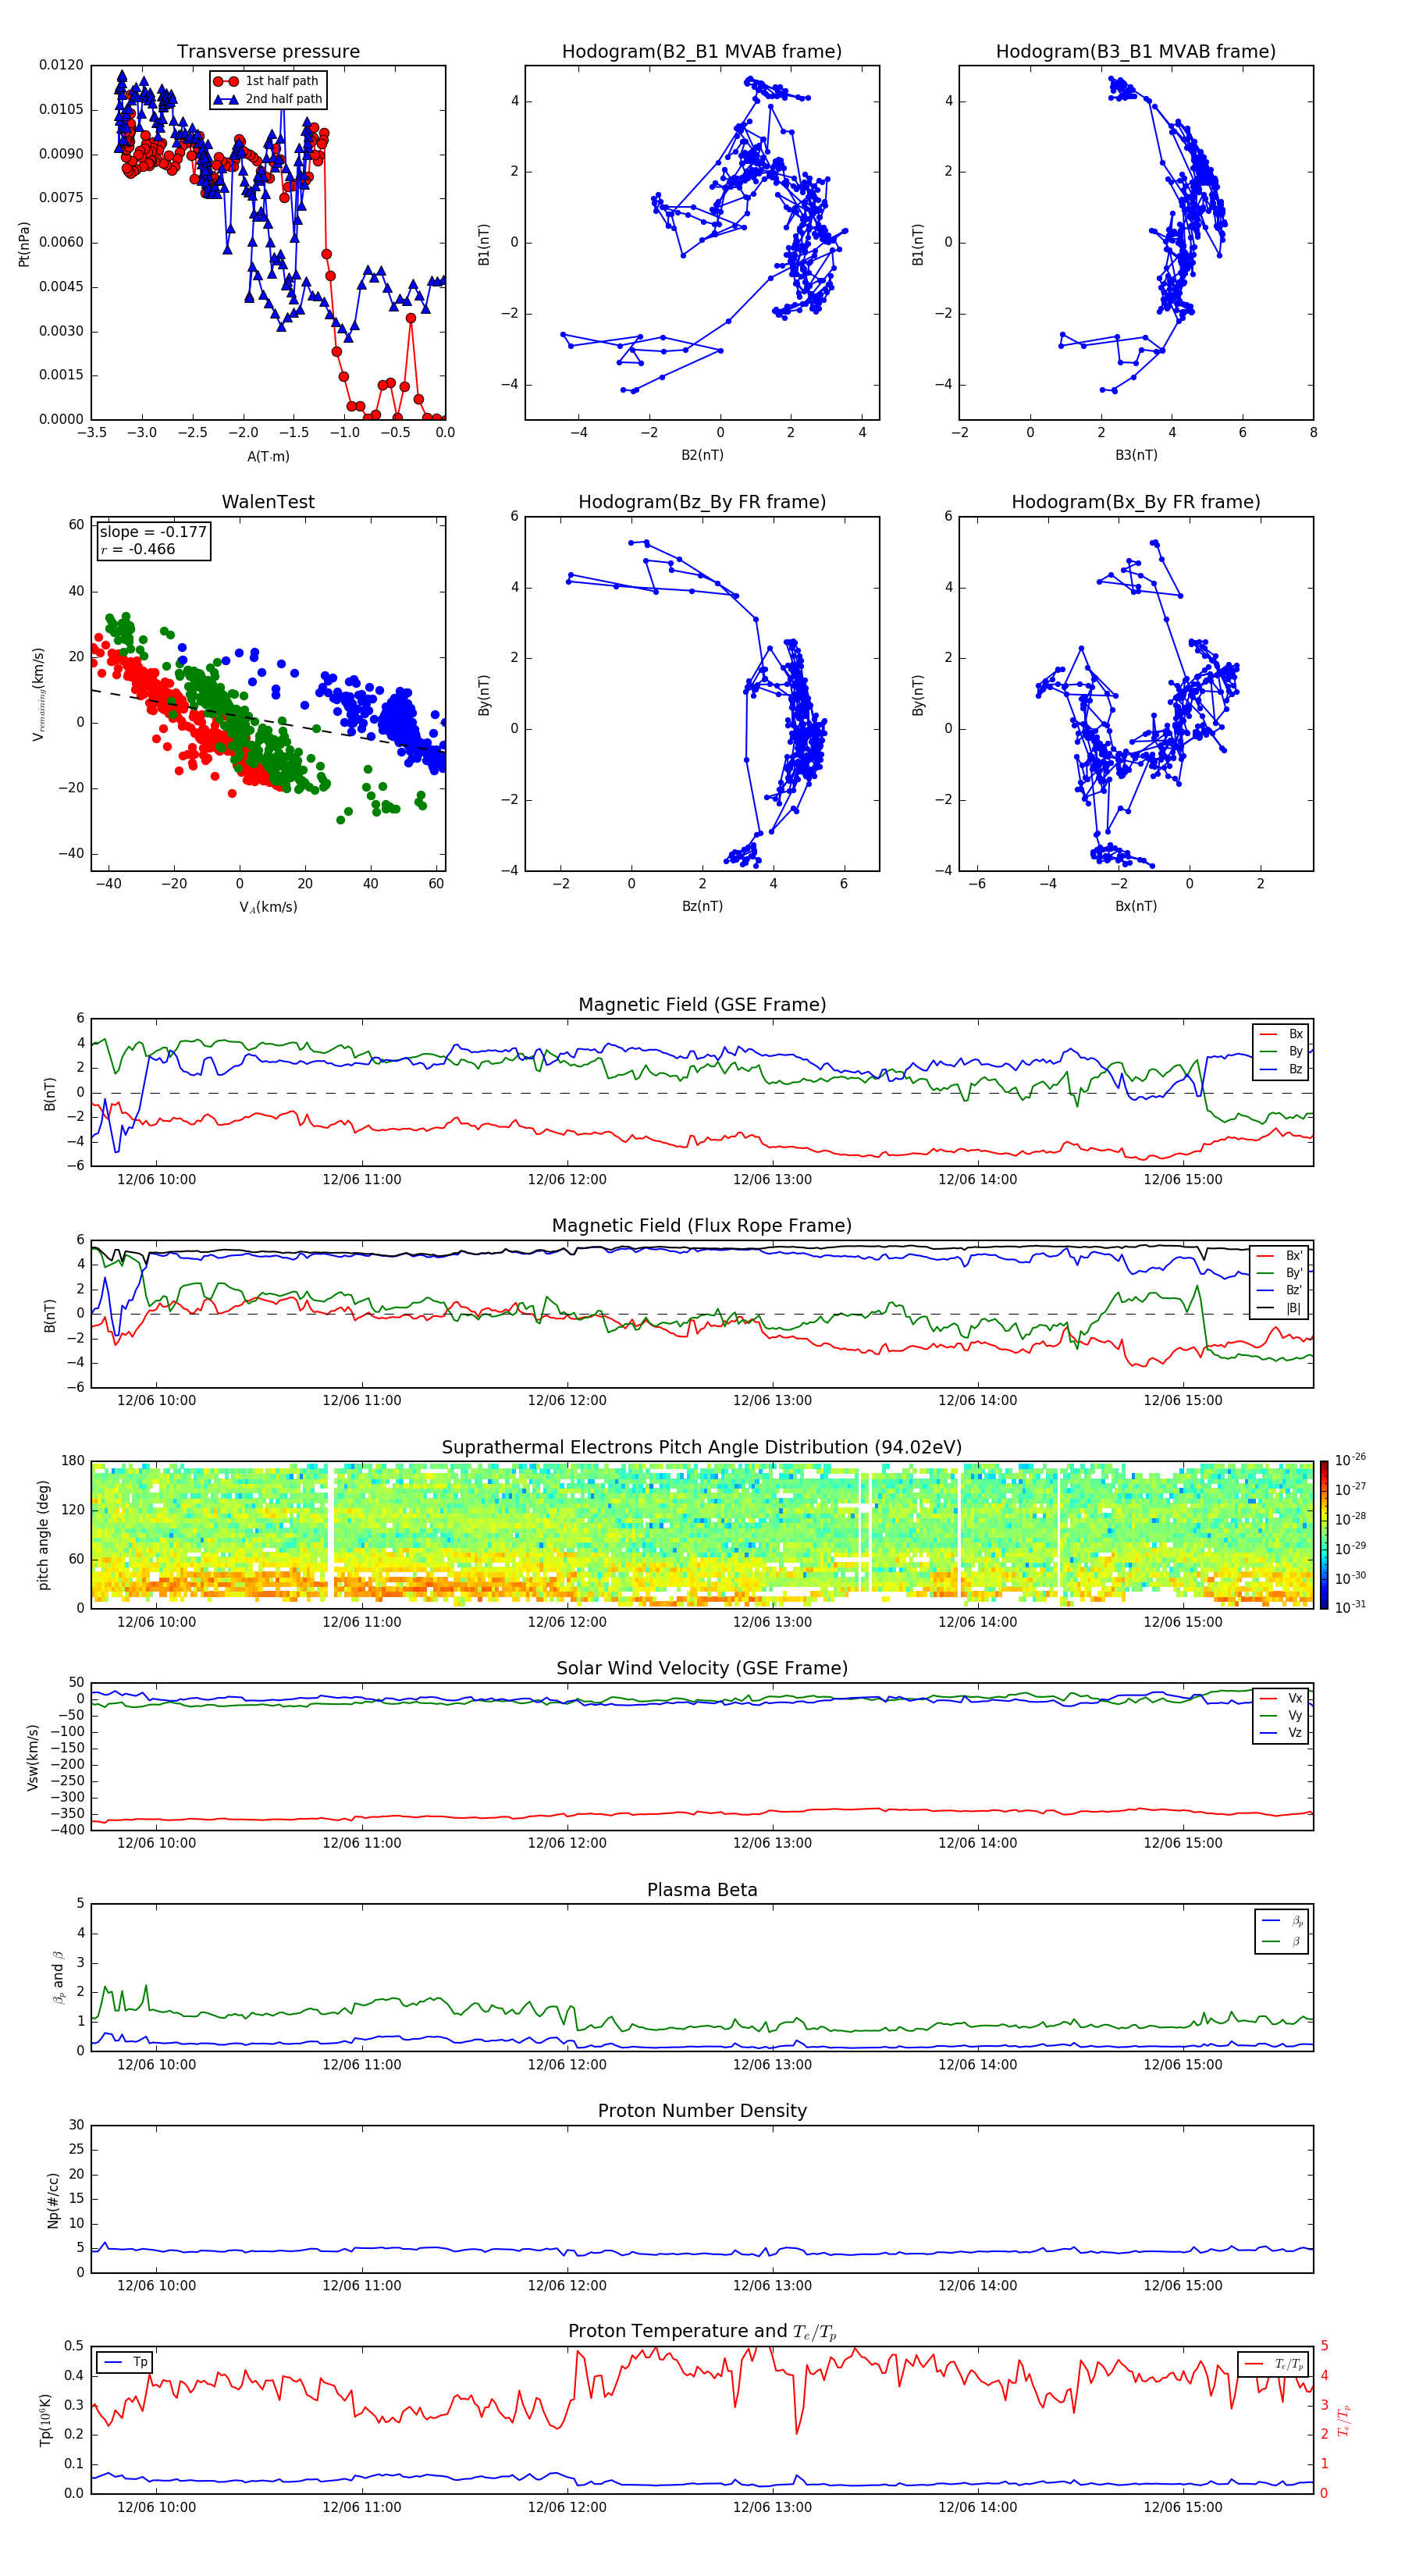This screenshot has width=1405, height=2576.
Task: Click 'By' legend entry in GSE magnetic panel
Action: 1282,1051
